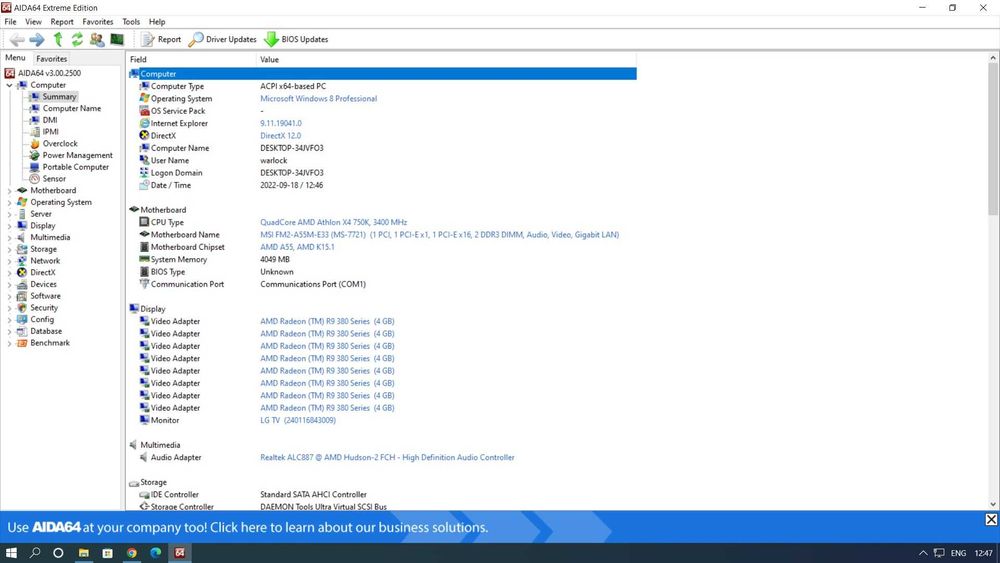Click the Back navigation arrow
The image size is (1000, 563).
click(x=17, y=40)
